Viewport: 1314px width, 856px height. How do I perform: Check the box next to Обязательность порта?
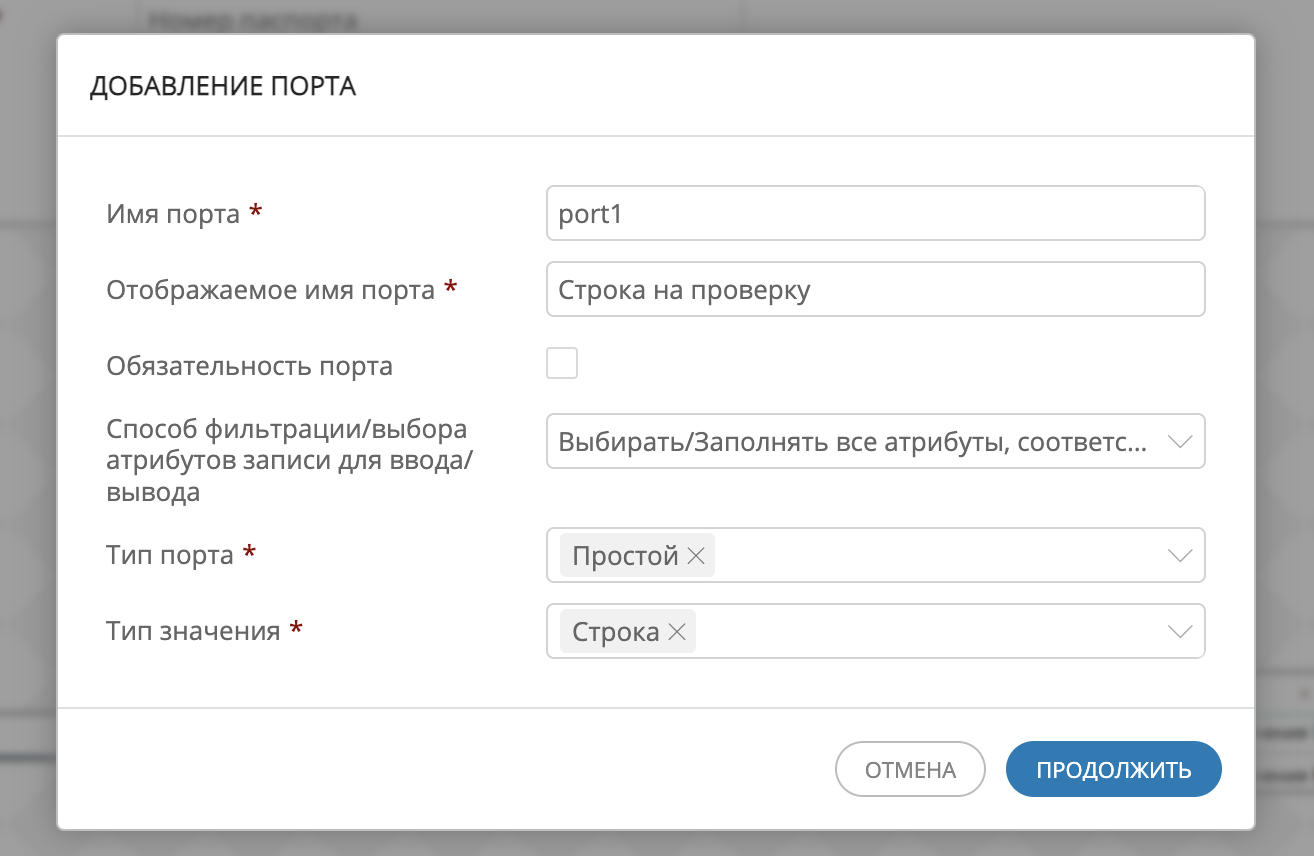click(562, 363)
